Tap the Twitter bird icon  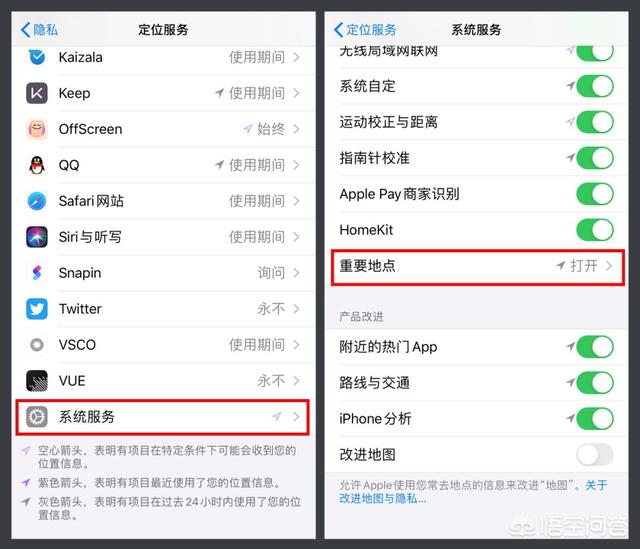pyautogui.click(x=37, y=309)
